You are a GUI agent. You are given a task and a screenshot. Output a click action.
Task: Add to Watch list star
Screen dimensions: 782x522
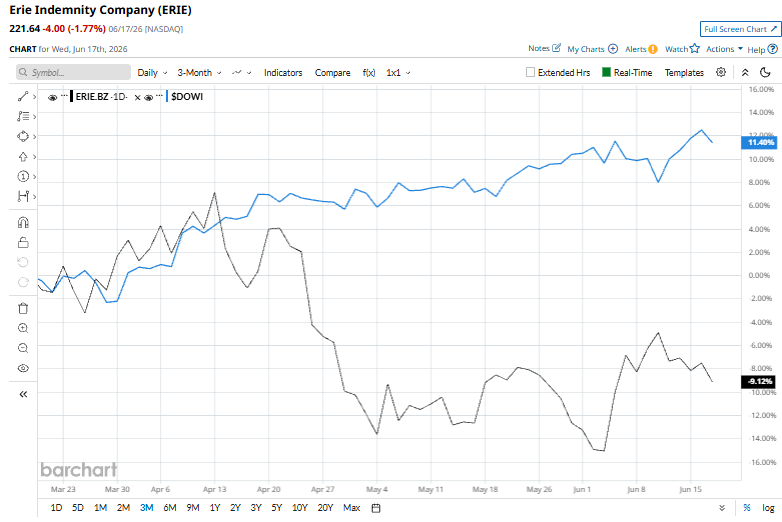pyautogui.click(x=695, y=48)
